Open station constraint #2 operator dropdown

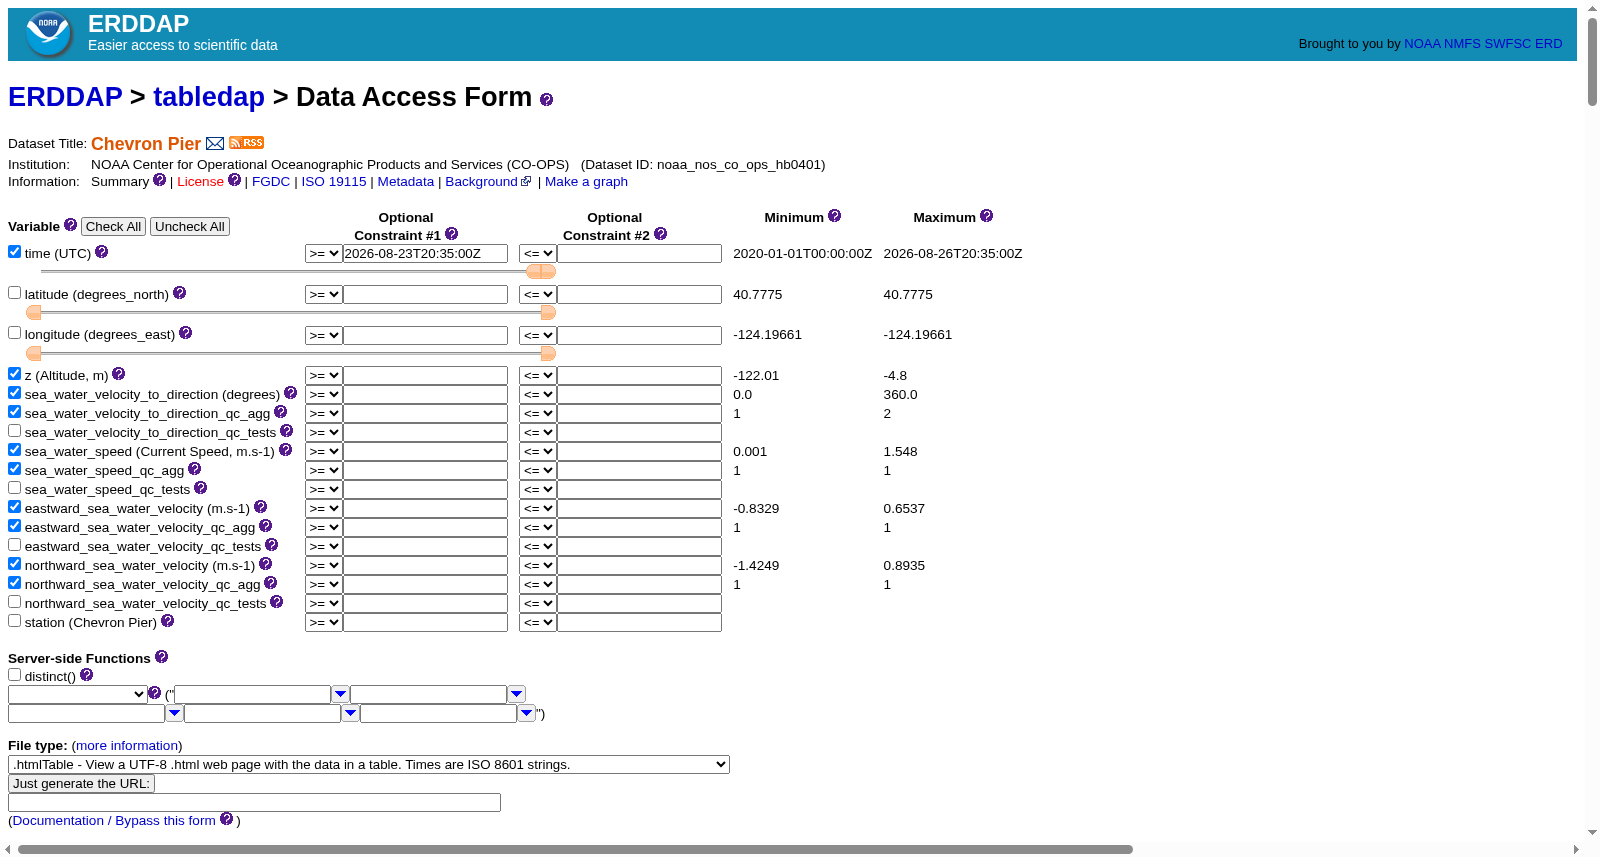[538, 623]
